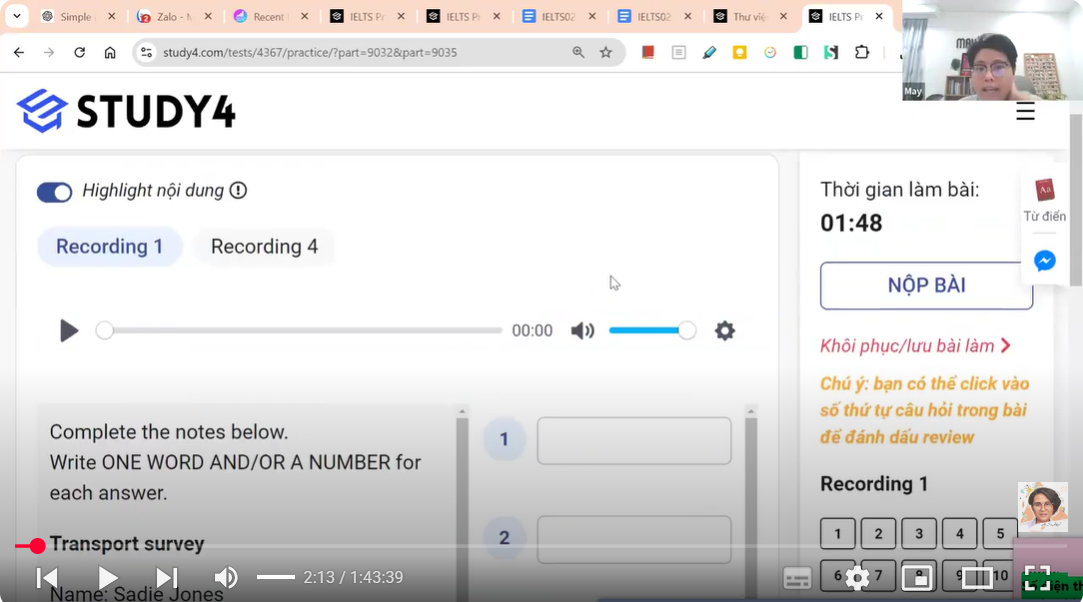1083x602 pixels.
Task: Jump to question 4 in review panel
Action: [960, 534]
